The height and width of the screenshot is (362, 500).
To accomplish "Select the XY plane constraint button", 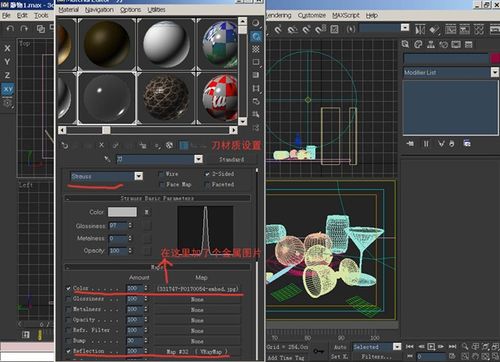I will pos(8,89).
